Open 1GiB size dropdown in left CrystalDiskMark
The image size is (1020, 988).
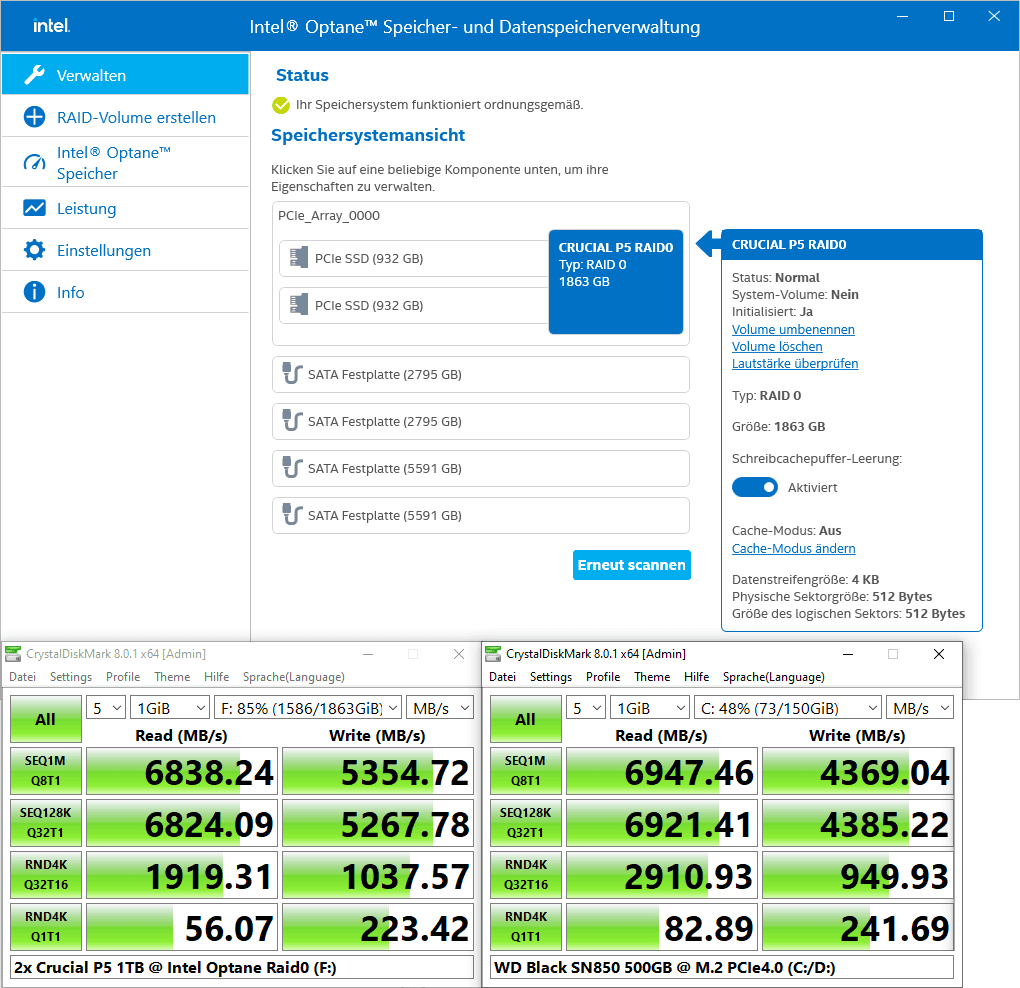click(170, 708)
